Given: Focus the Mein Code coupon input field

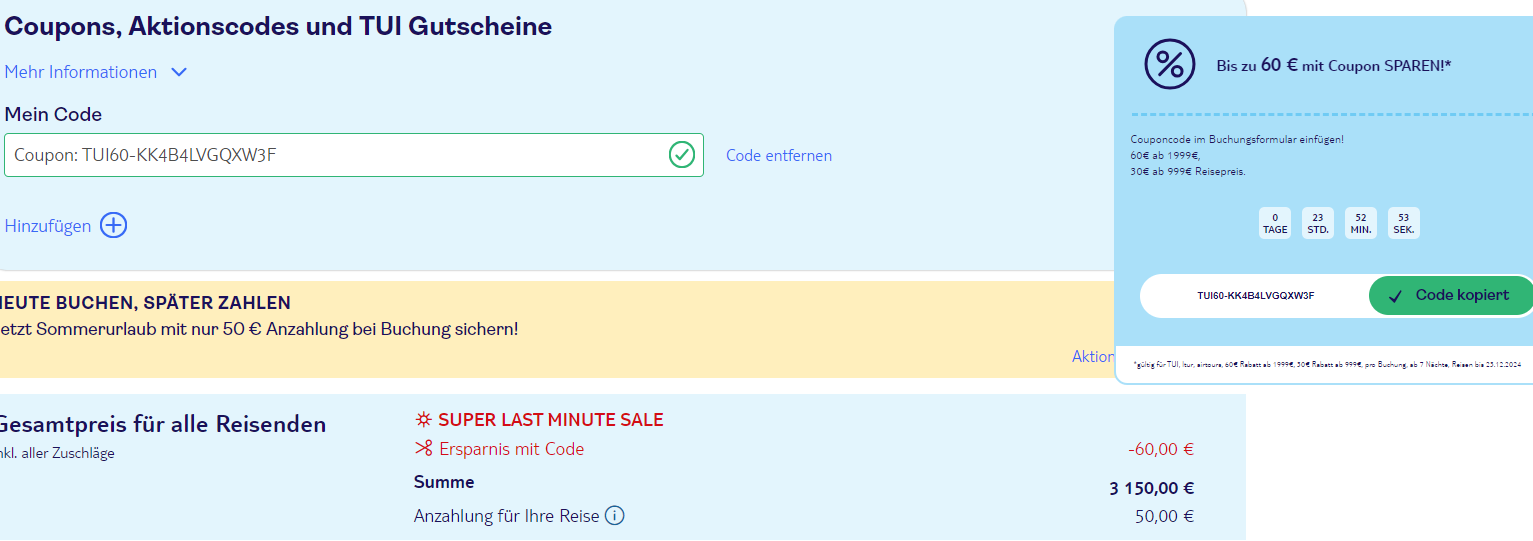Looking at the screenshot, I should point(354,155).
